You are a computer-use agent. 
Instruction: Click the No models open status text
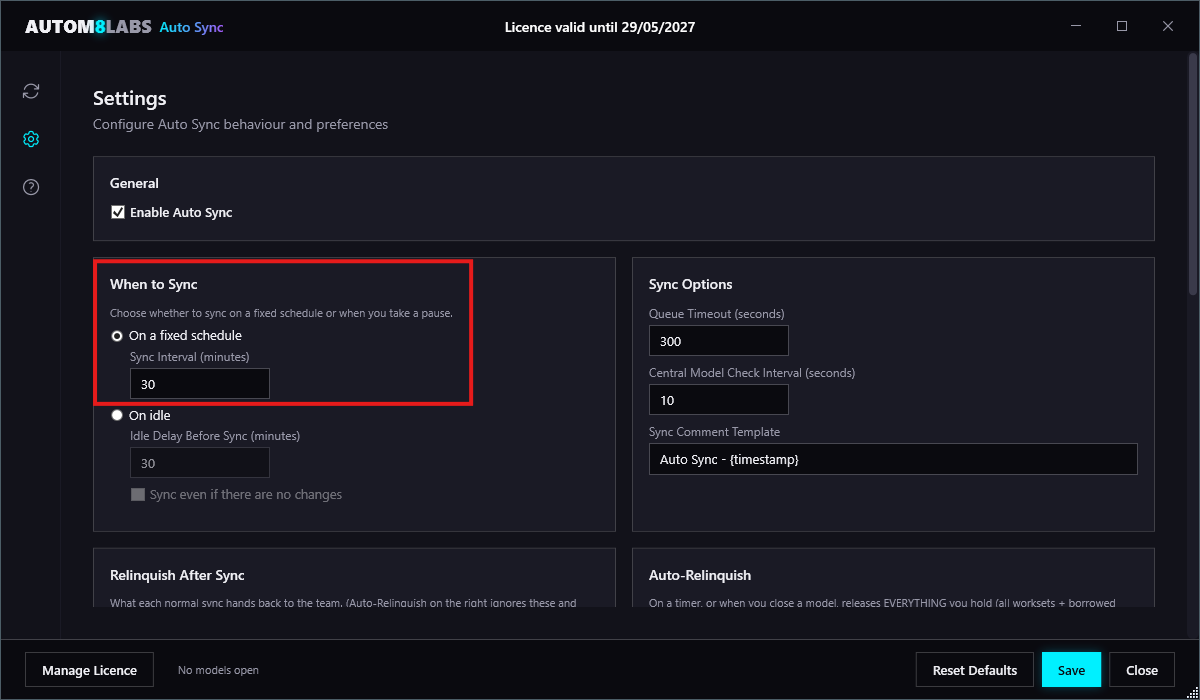pyautogui.click(x=218, y=670)
